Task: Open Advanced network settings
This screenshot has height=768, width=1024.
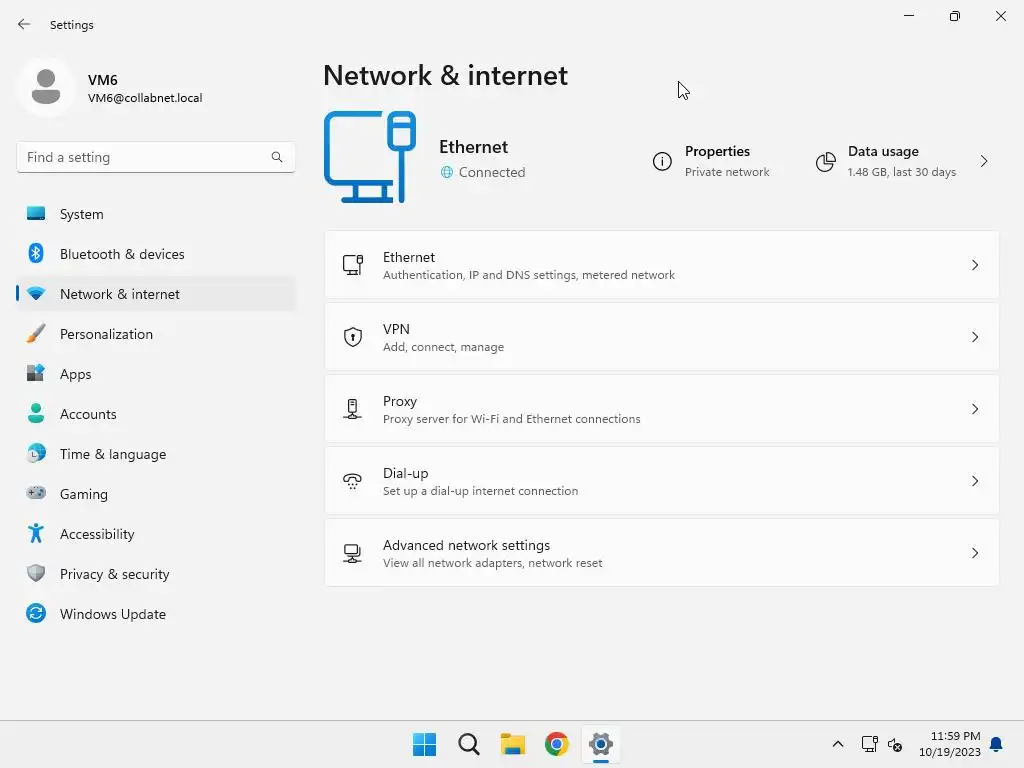Action: 660,553
